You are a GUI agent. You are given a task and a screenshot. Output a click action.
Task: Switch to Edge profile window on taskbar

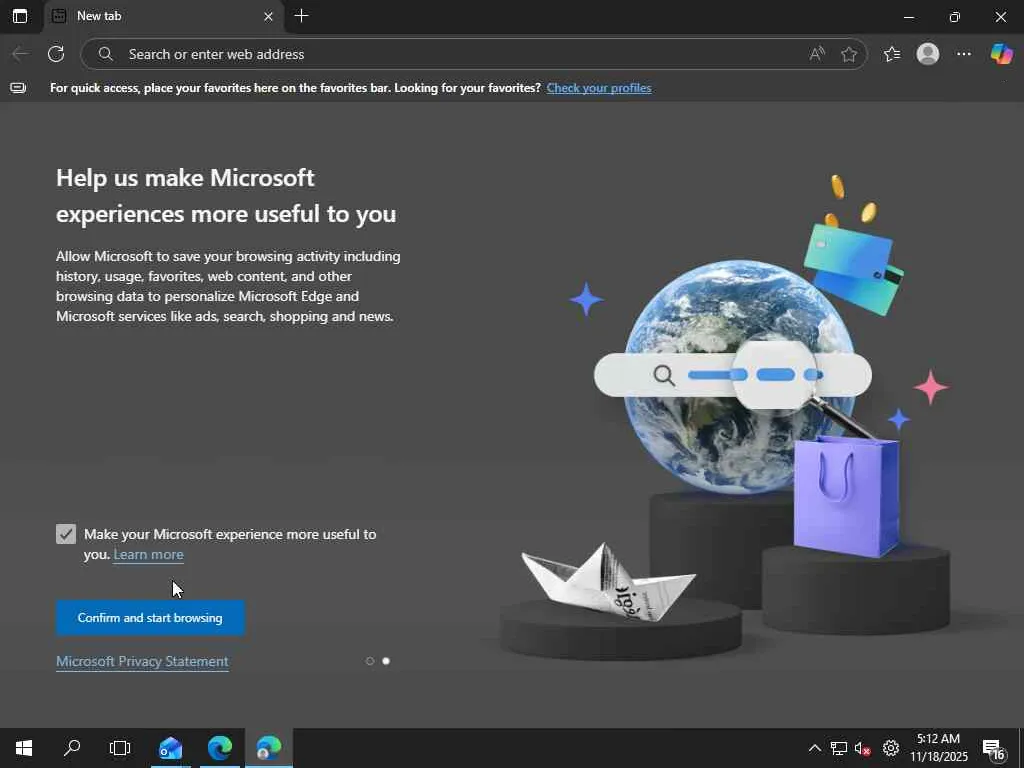[x=268, y=748]
